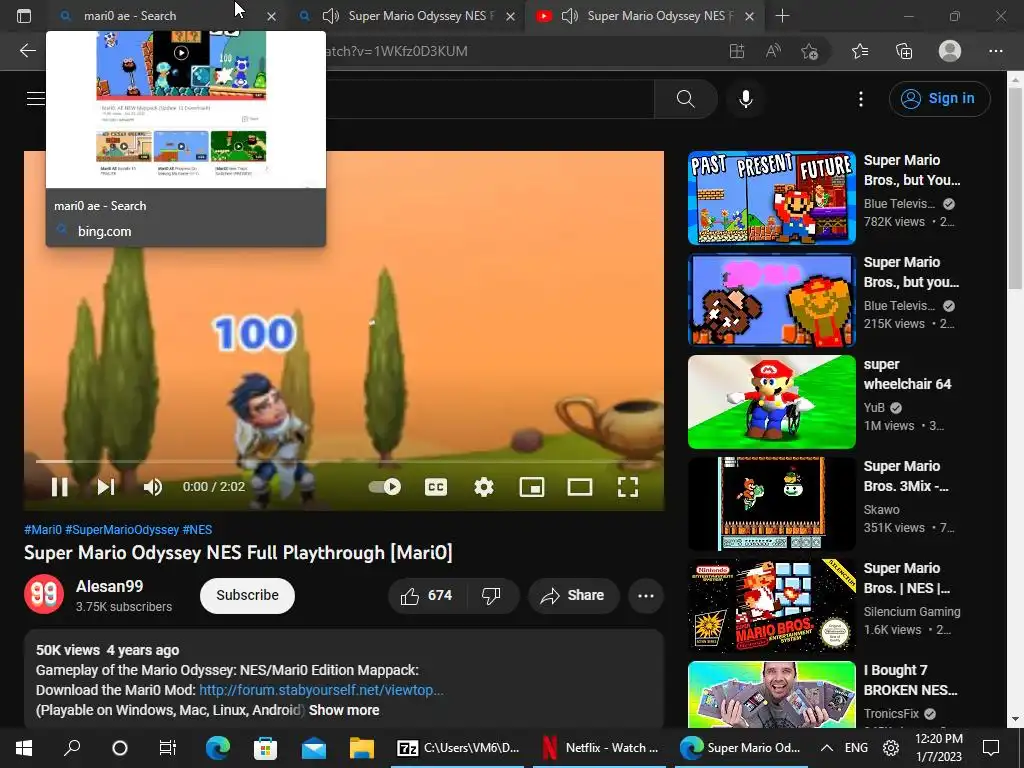Open the Alesan99 channel name

(110, 586)
